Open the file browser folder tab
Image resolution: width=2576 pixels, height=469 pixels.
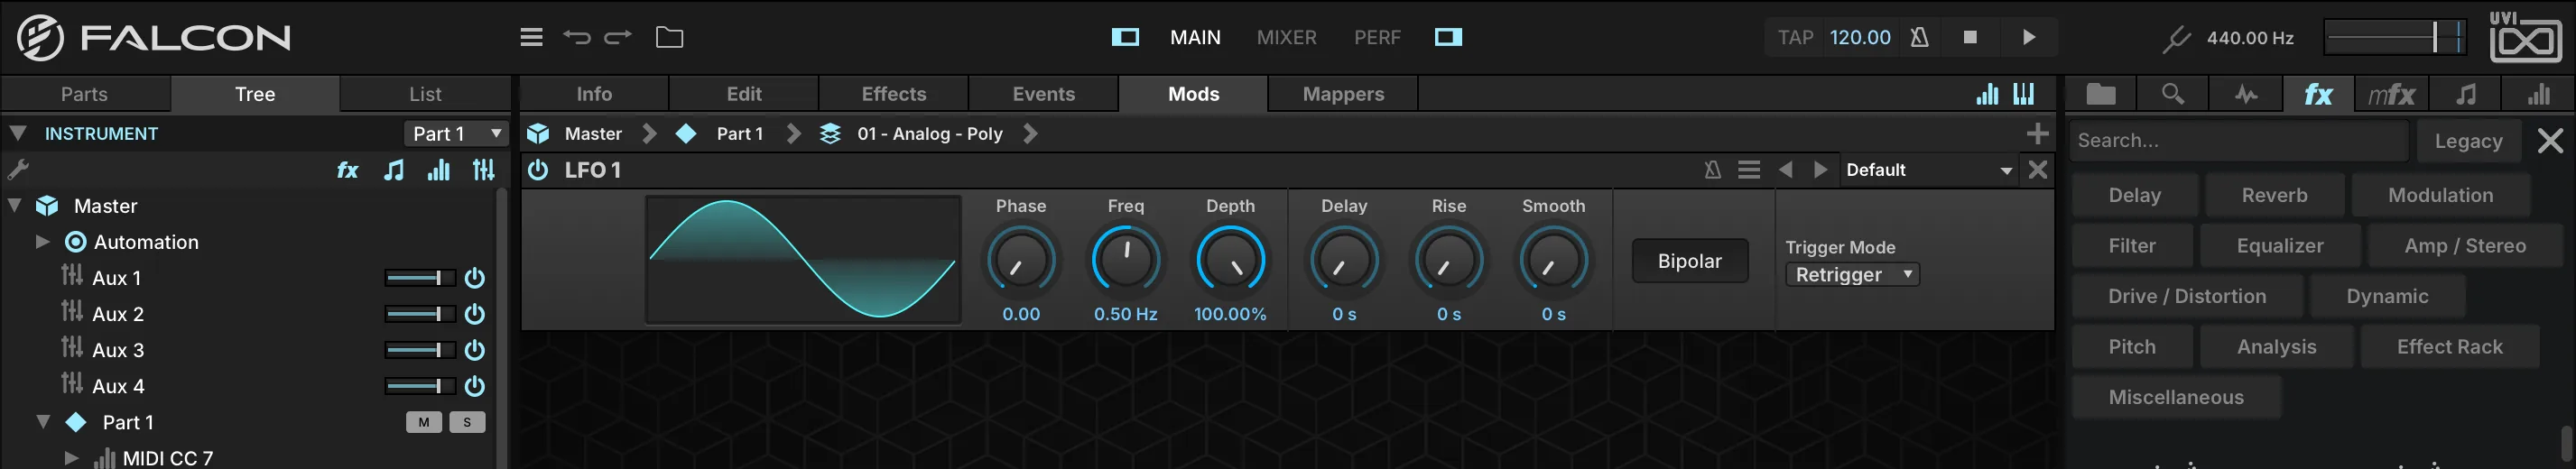[x=2101, y=94]
